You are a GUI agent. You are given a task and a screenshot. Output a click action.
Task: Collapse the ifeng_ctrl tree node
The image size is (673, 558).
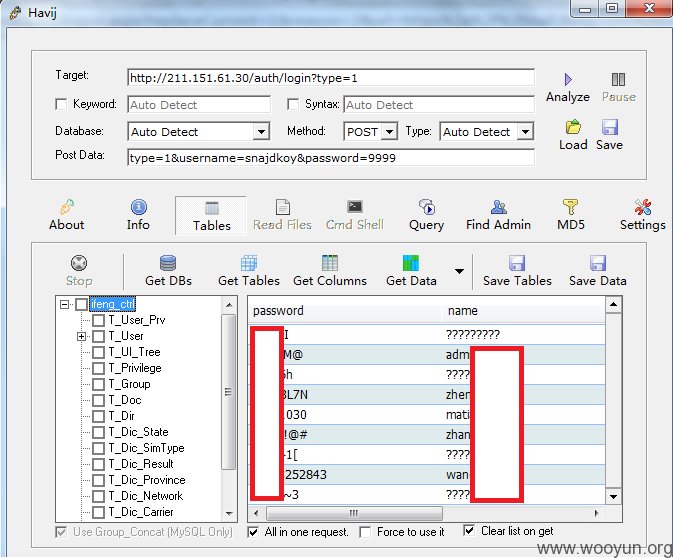64,304
